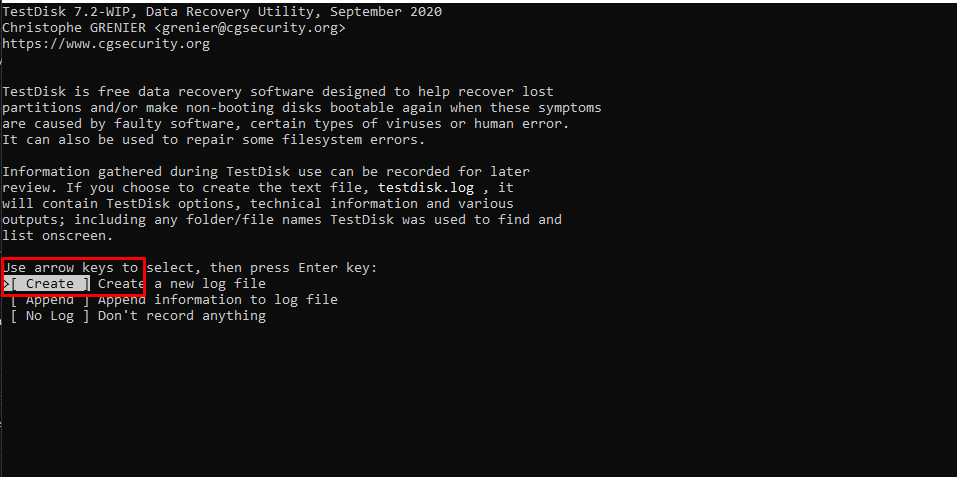
Task: Pick the [ No Log ] option
Action: click(x=50, y=315)
